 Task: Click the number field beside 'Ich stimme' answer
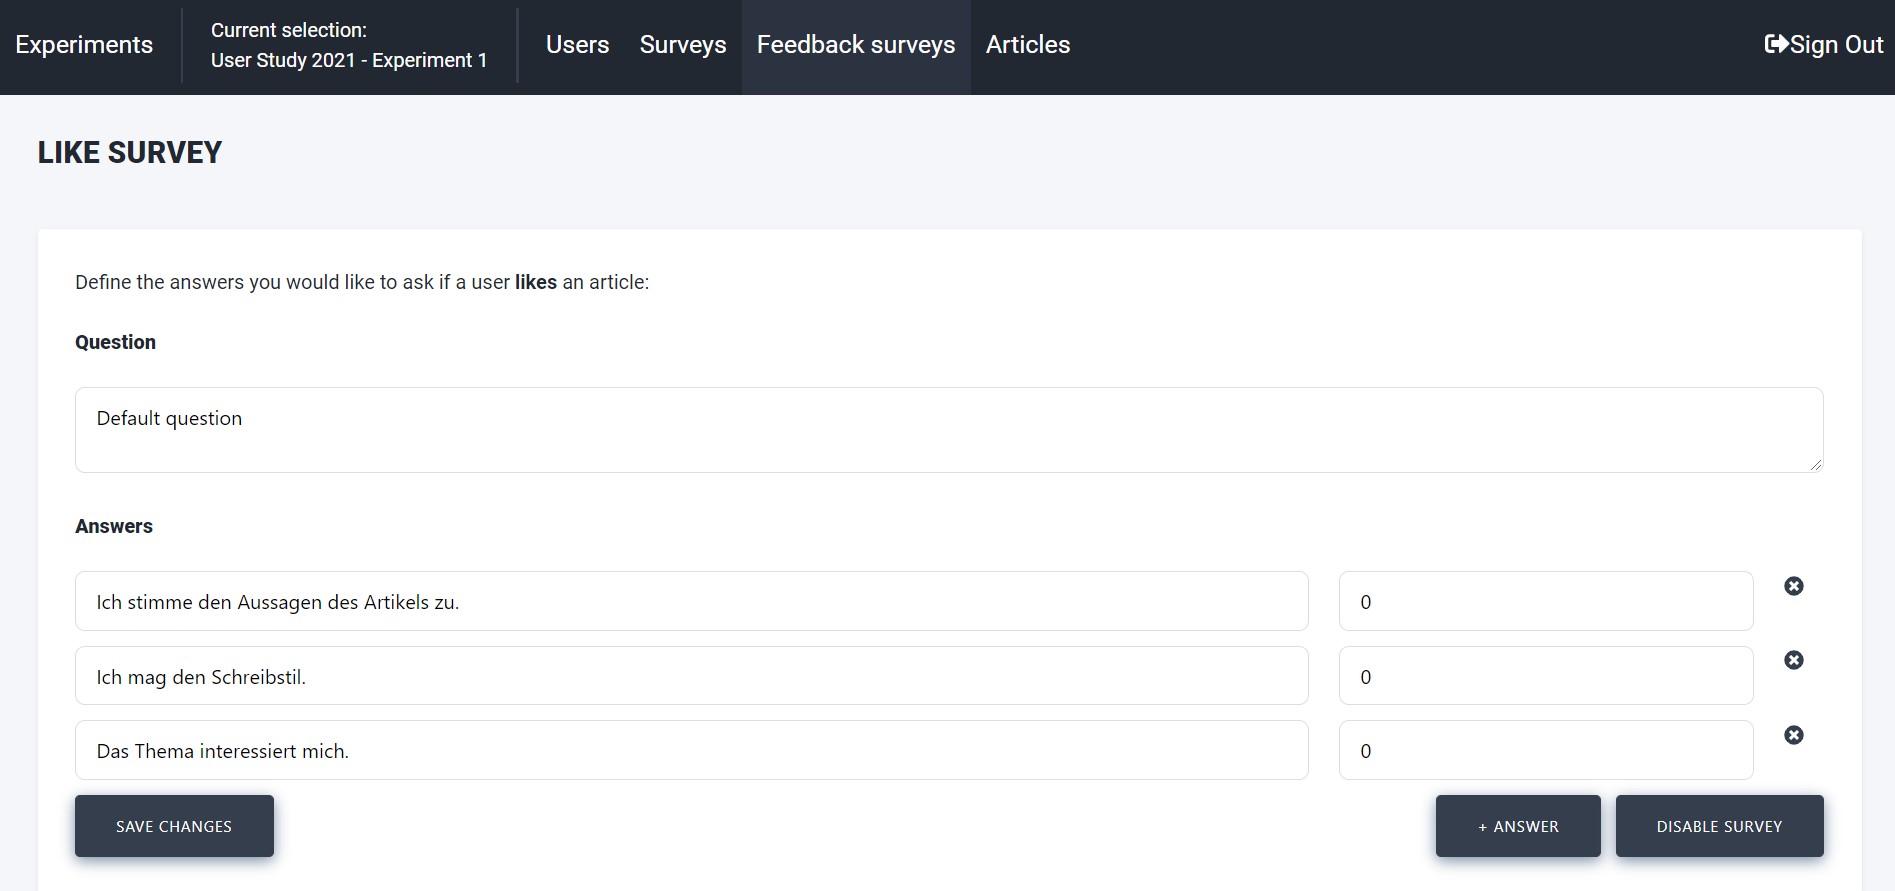pos(1546,601)
